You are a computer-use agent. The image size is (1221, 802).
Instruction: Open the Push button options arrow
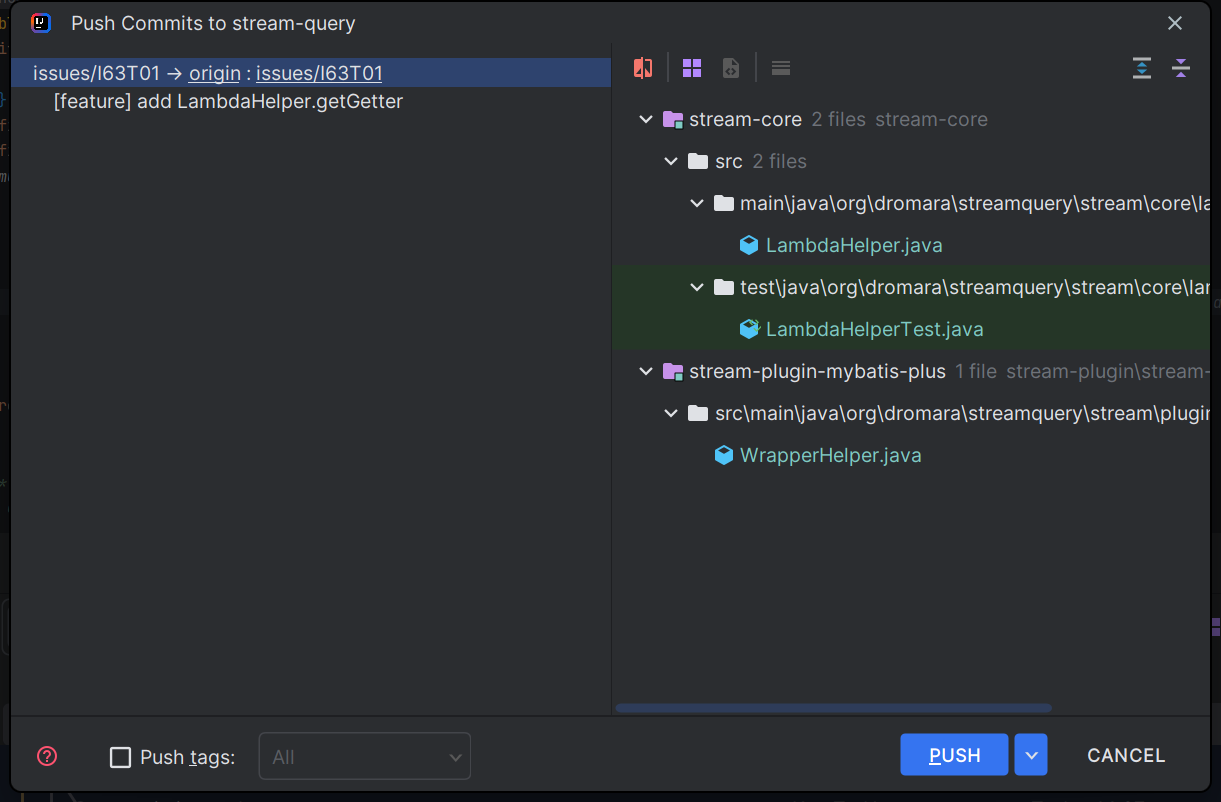click(x=1031, y=755)
